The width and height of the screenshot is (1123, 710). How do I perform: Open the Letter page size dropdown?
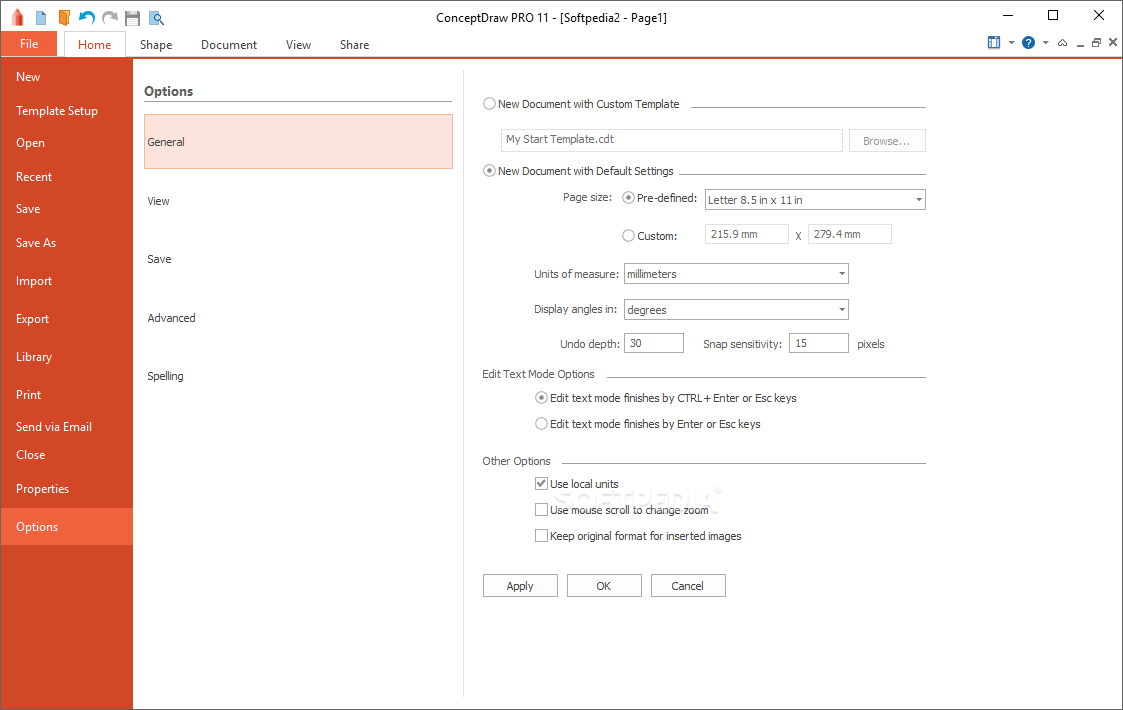pos(815,199)
